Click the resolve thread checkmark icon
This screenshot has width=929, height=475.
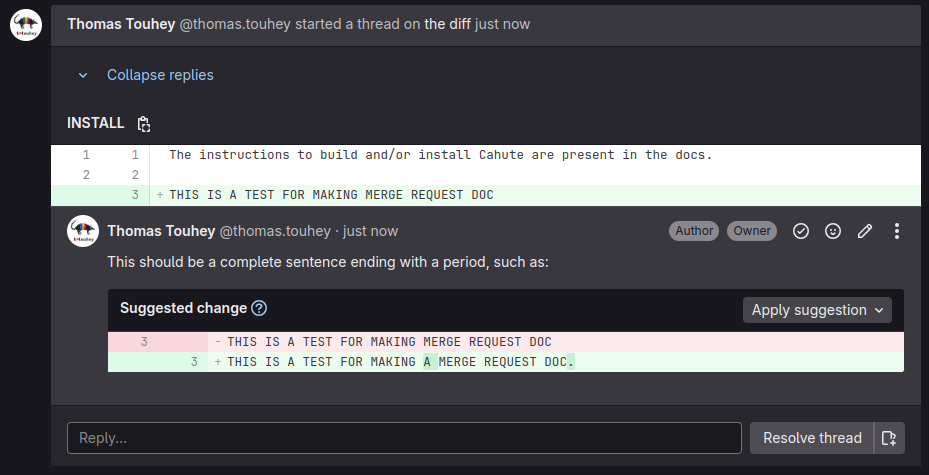801,231
